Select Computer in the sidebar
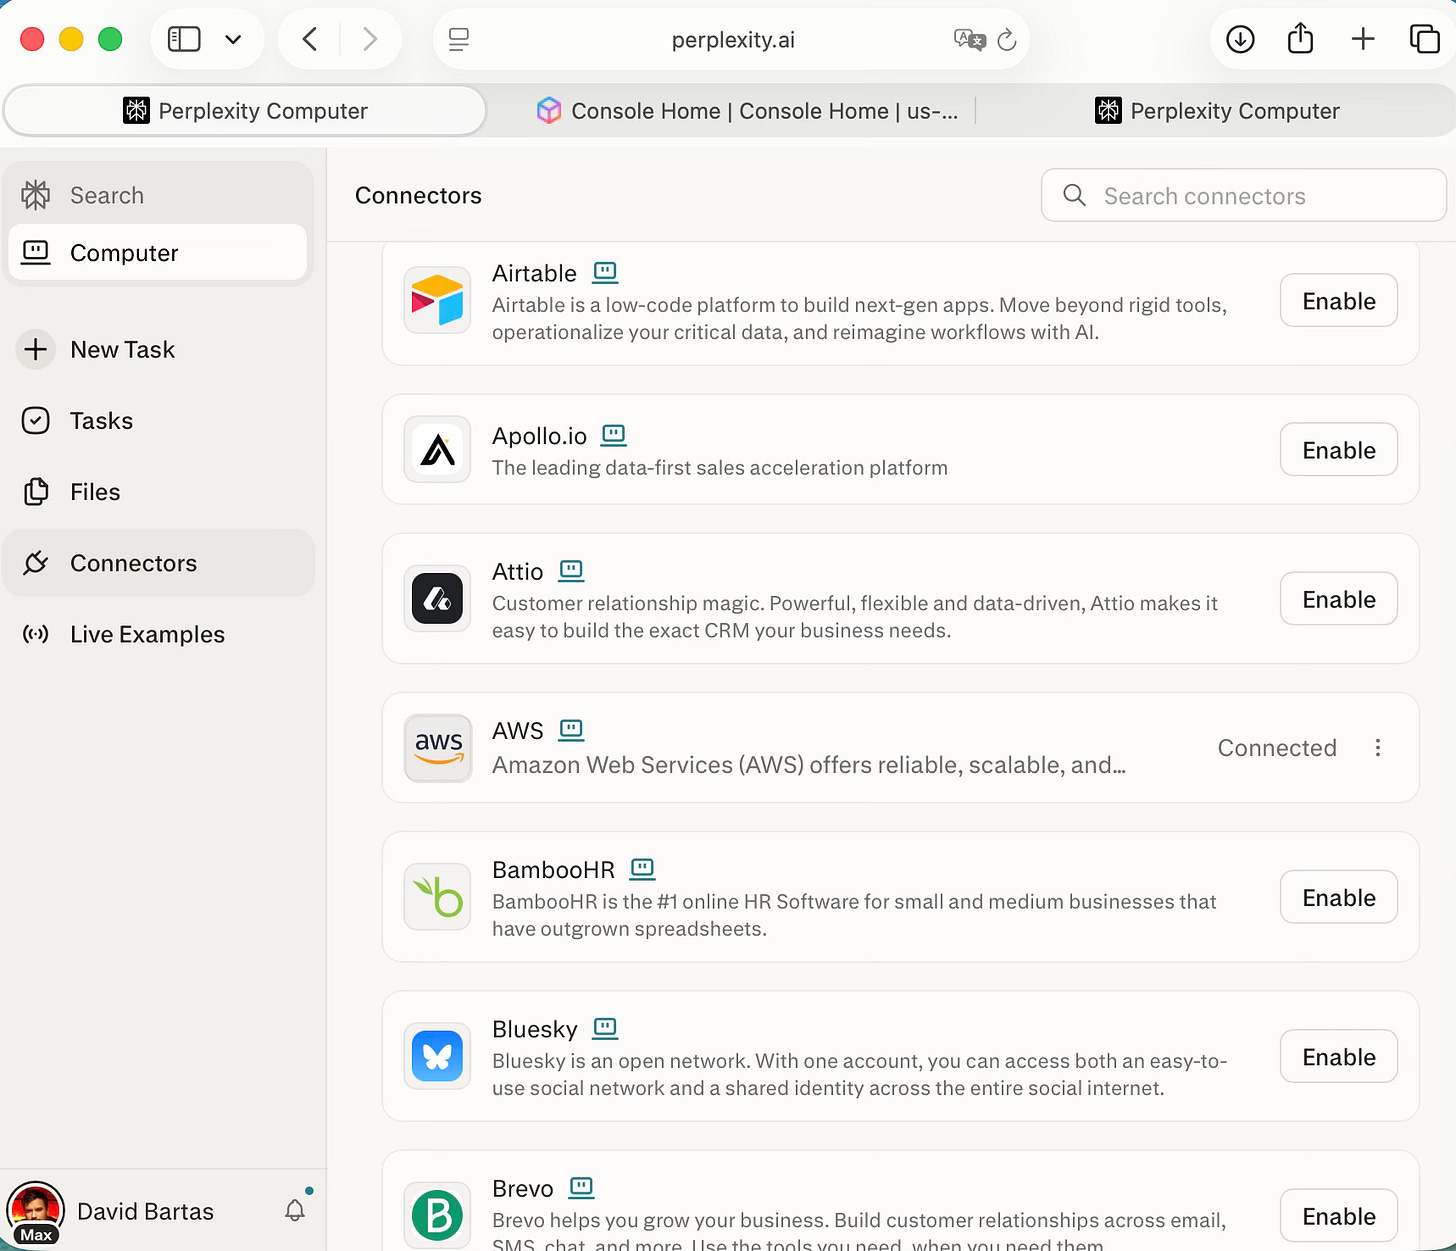Screen dimensions: 1456x1251 (158, 253)
